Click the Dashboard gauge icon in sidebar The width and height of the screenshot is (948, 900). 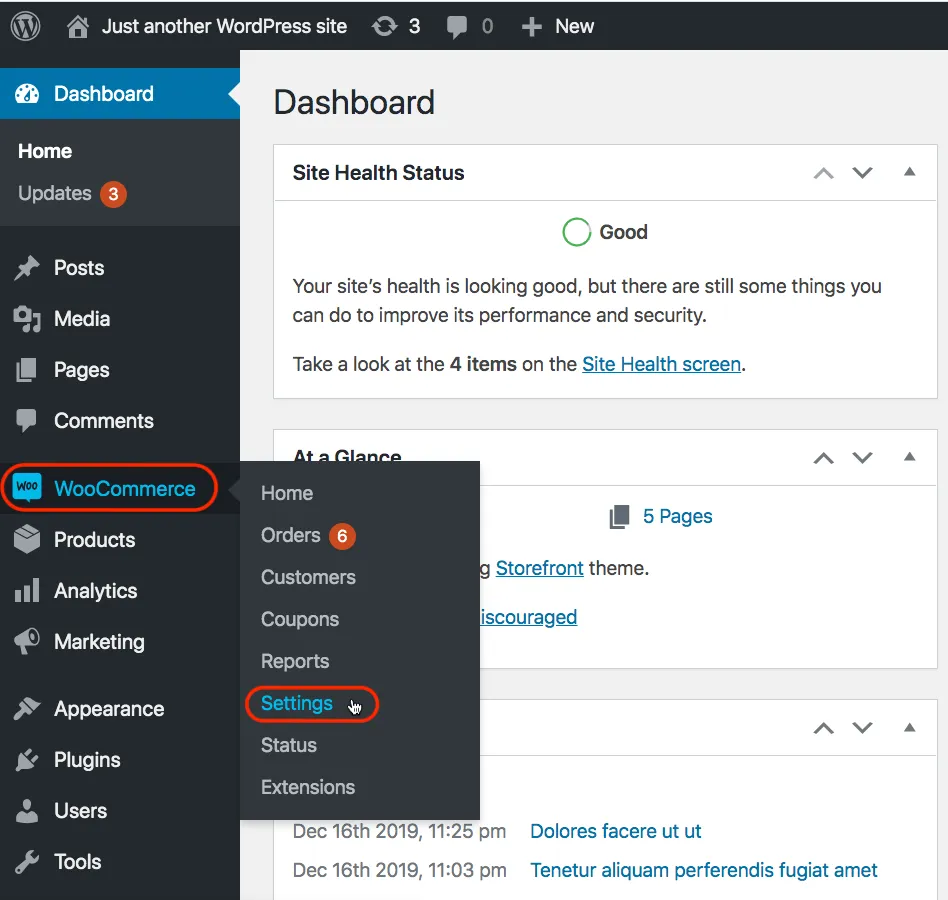click(27, 94)
